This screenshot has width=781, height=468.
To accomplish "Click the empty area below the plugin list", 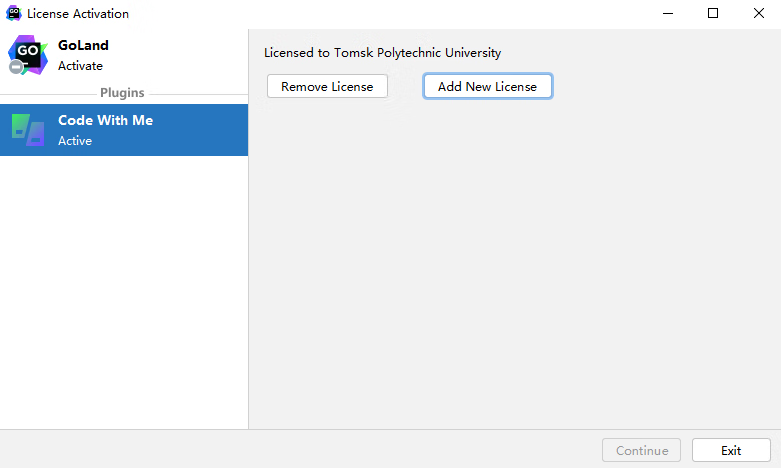I will [x=124, y=290].
